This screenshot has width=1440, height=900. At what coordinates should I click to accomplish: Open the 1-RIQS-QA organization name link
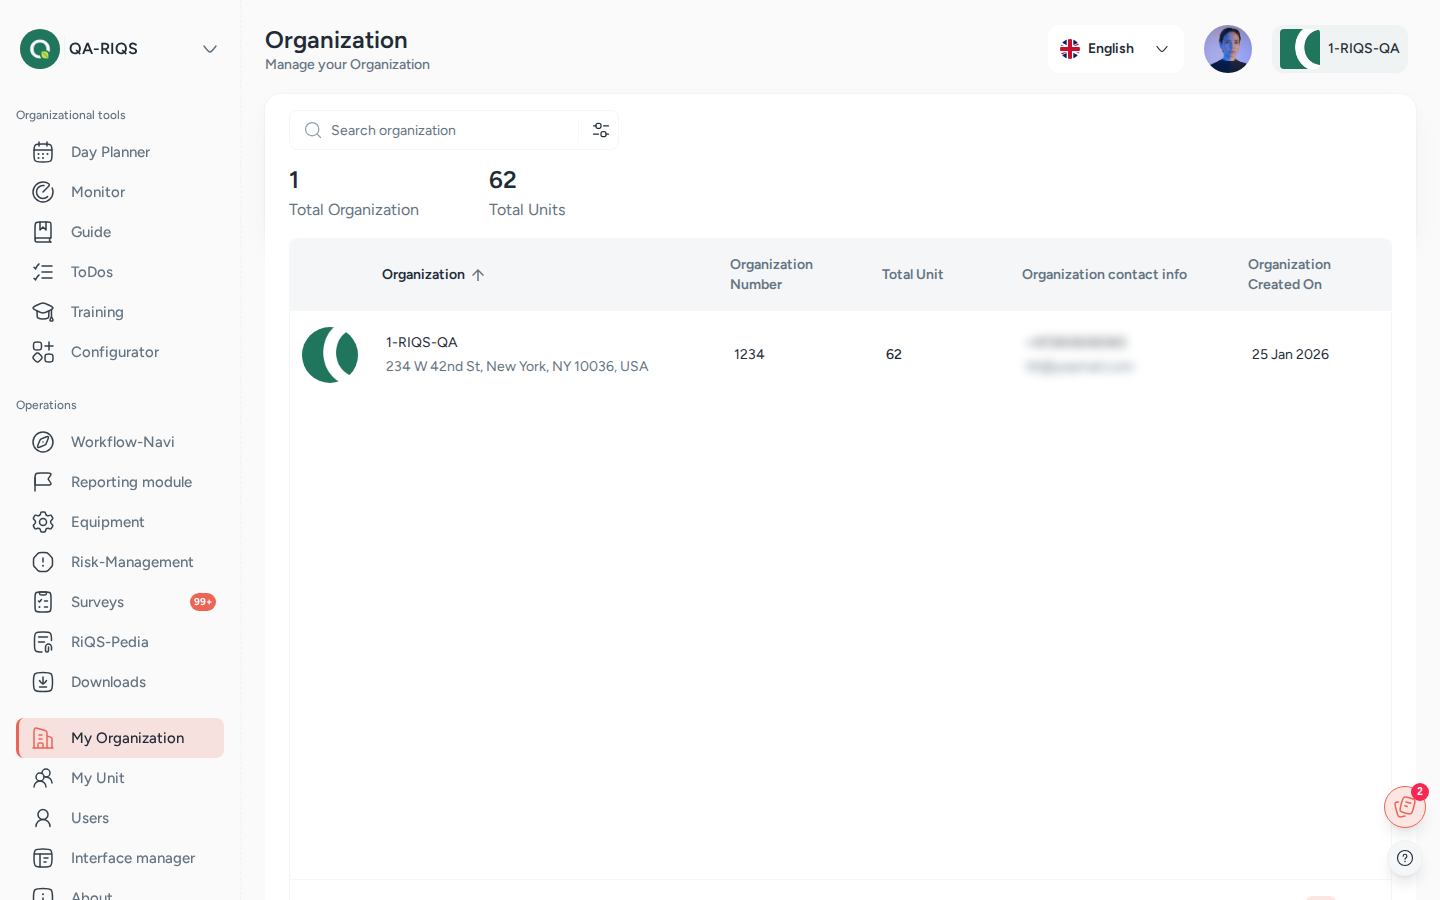point(422,342)
